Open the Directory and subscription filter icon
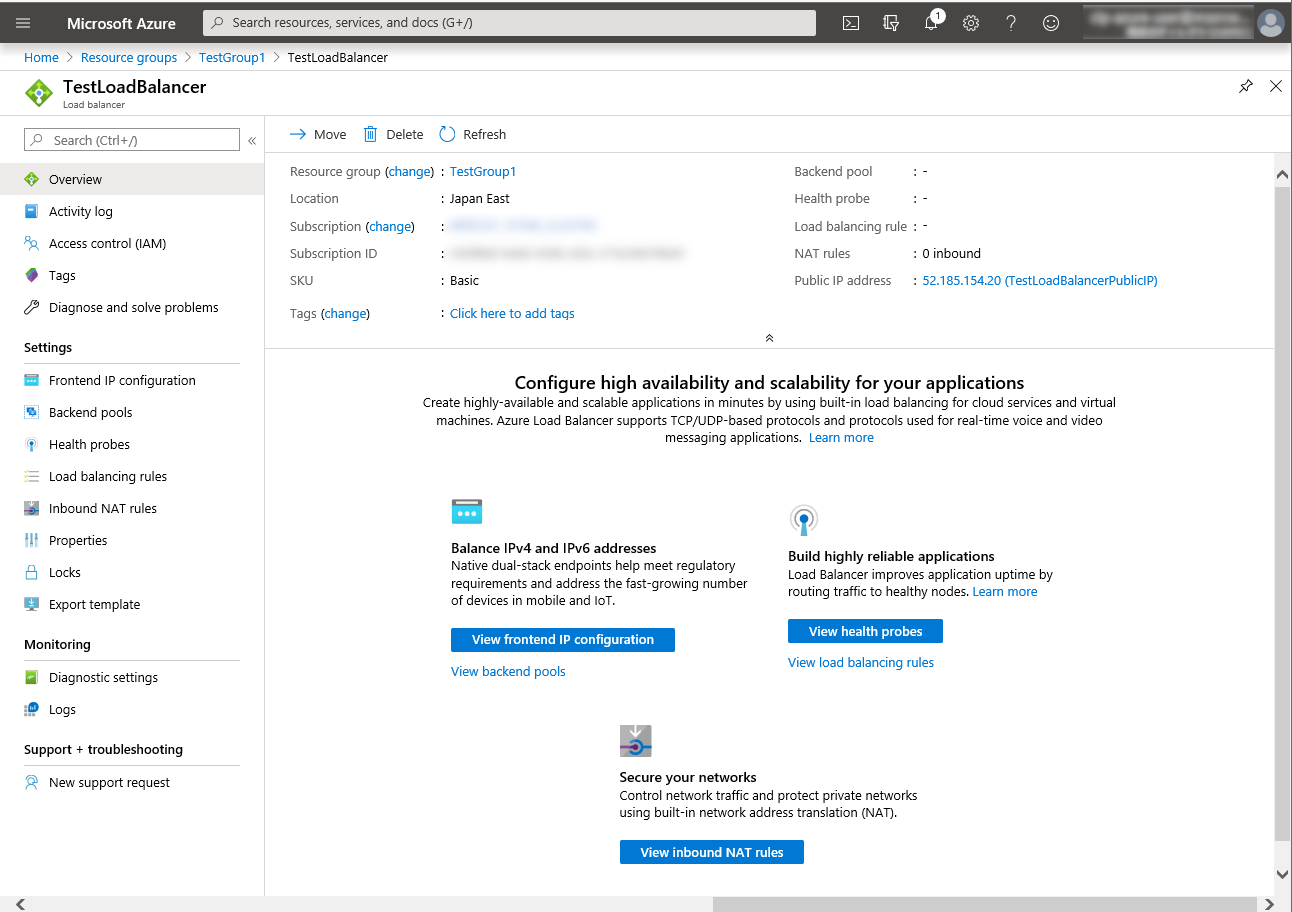This screenshot has width=1292, height=912. [x=891, y=23]
